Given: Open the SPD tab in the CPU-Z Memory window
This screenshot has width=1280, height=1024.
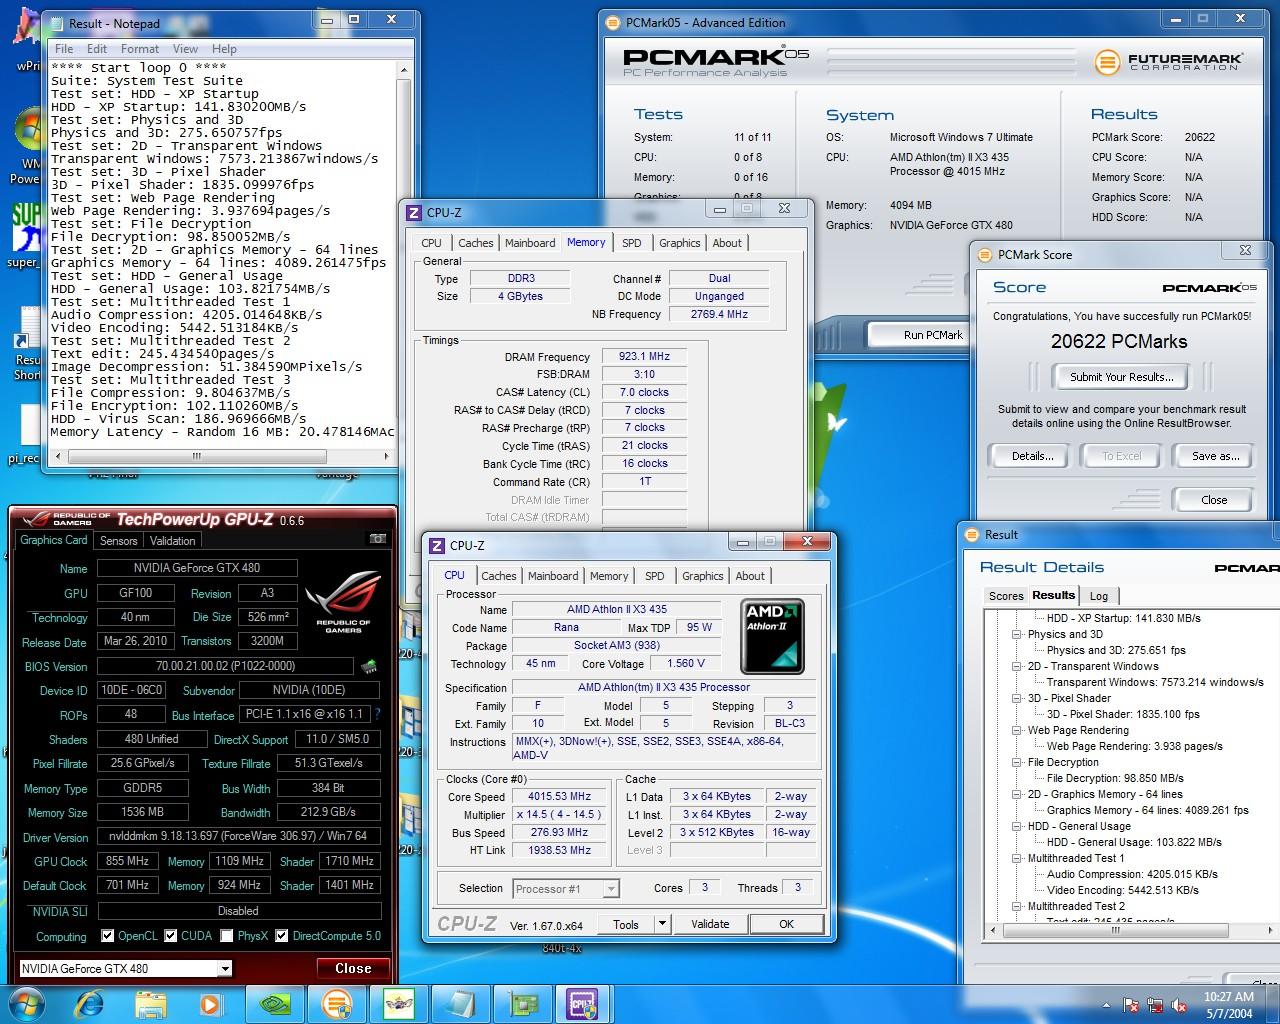Looking at the screenshot, I should click(632, 243).
